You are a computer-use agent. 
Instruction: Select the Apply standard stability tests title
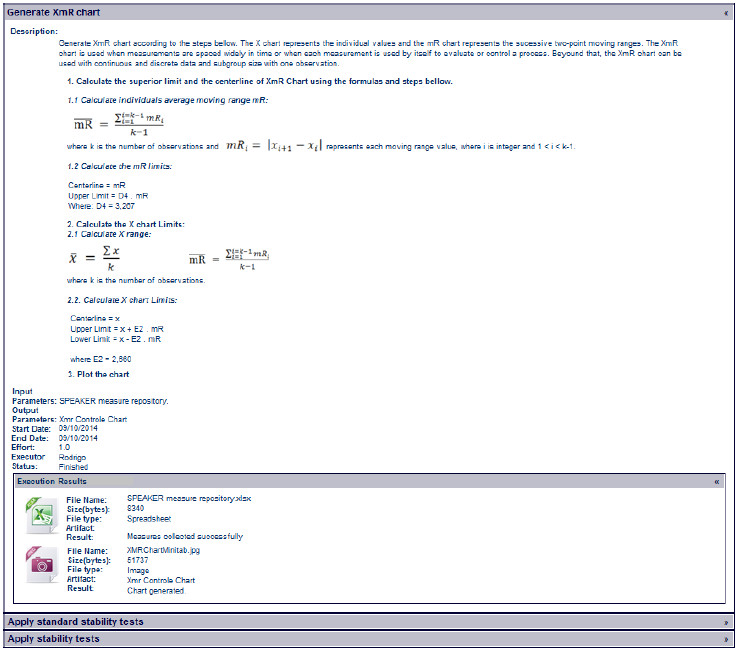tap(75, 622)
